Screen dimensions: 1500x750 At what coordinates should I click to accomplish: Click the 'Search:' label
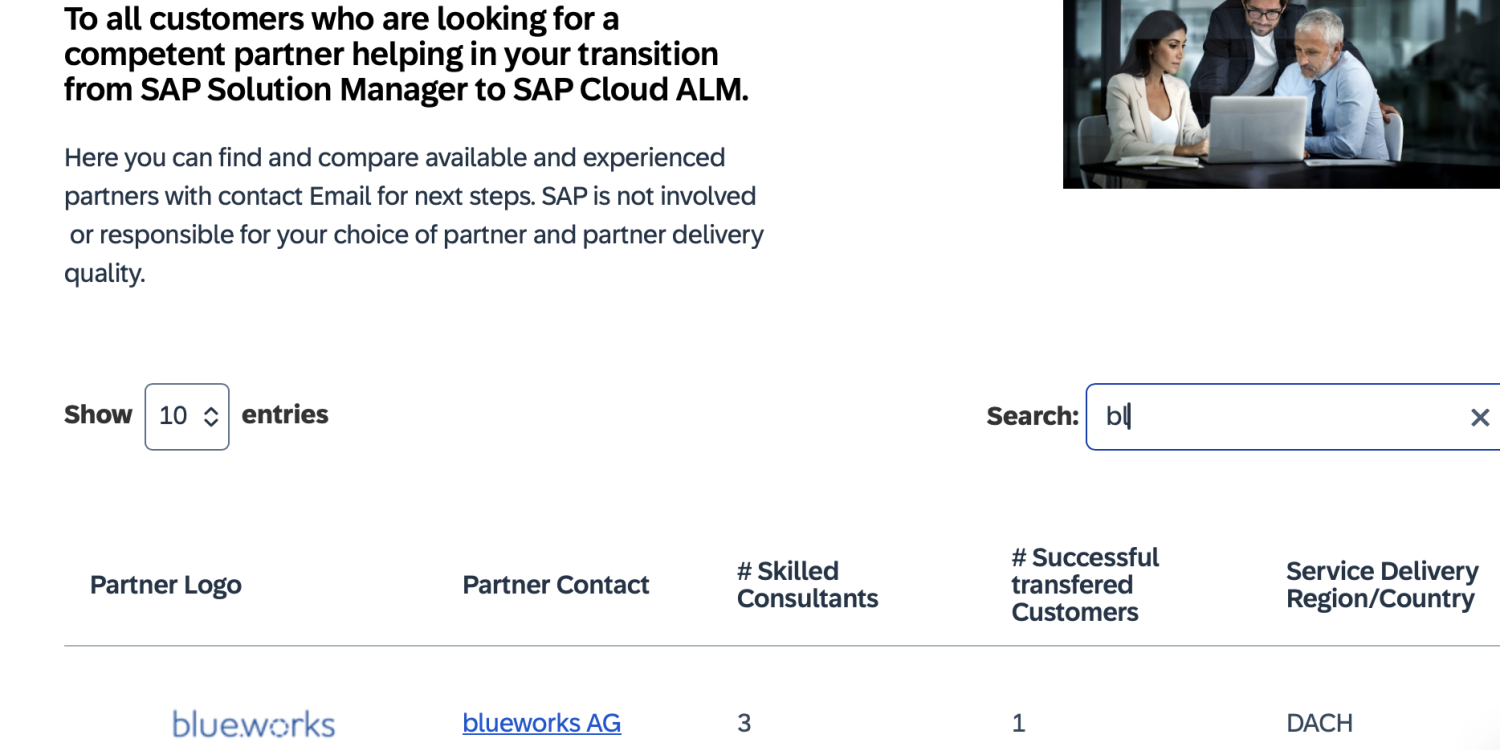click(1032, 417)
